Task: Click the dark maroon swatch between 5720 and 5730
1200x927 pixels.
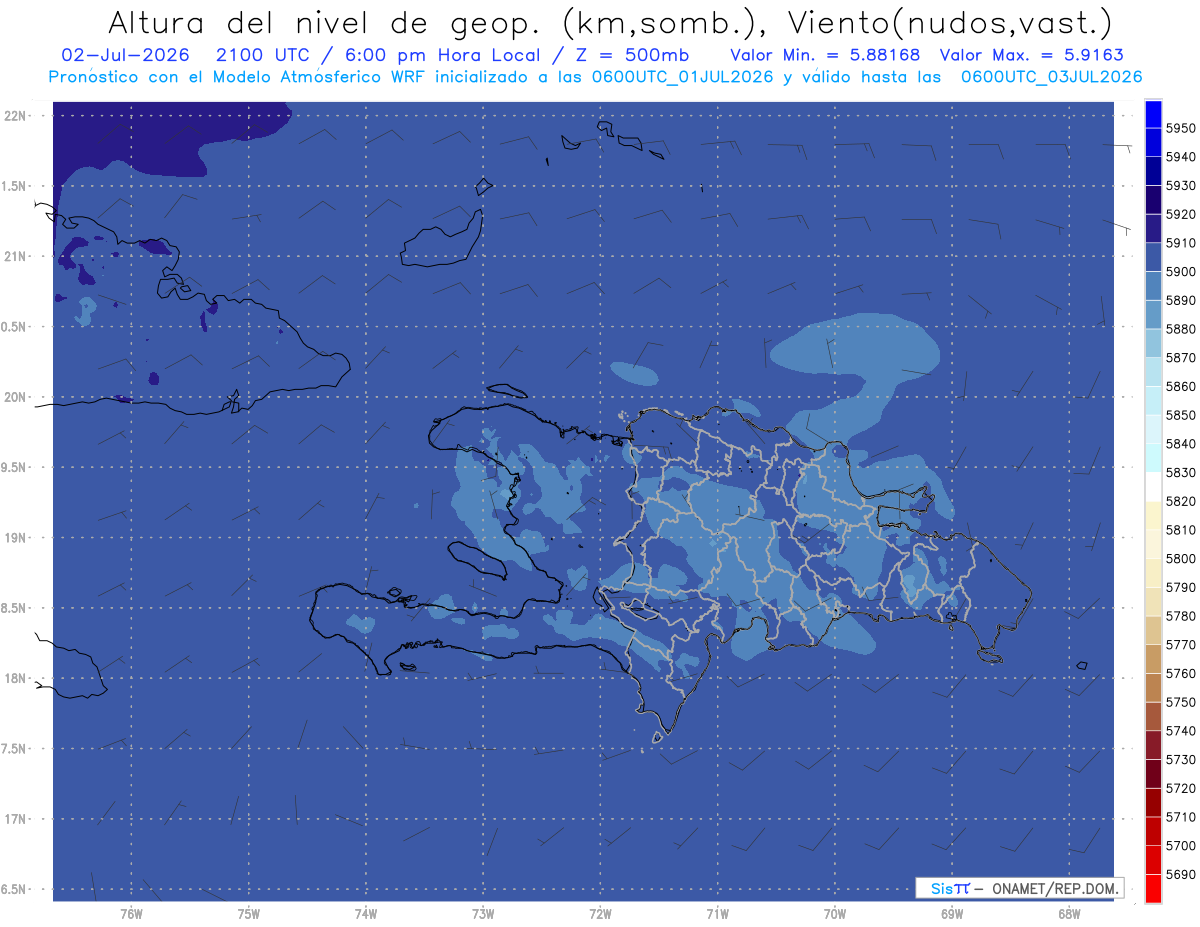Action: [x=1153, y=773]
